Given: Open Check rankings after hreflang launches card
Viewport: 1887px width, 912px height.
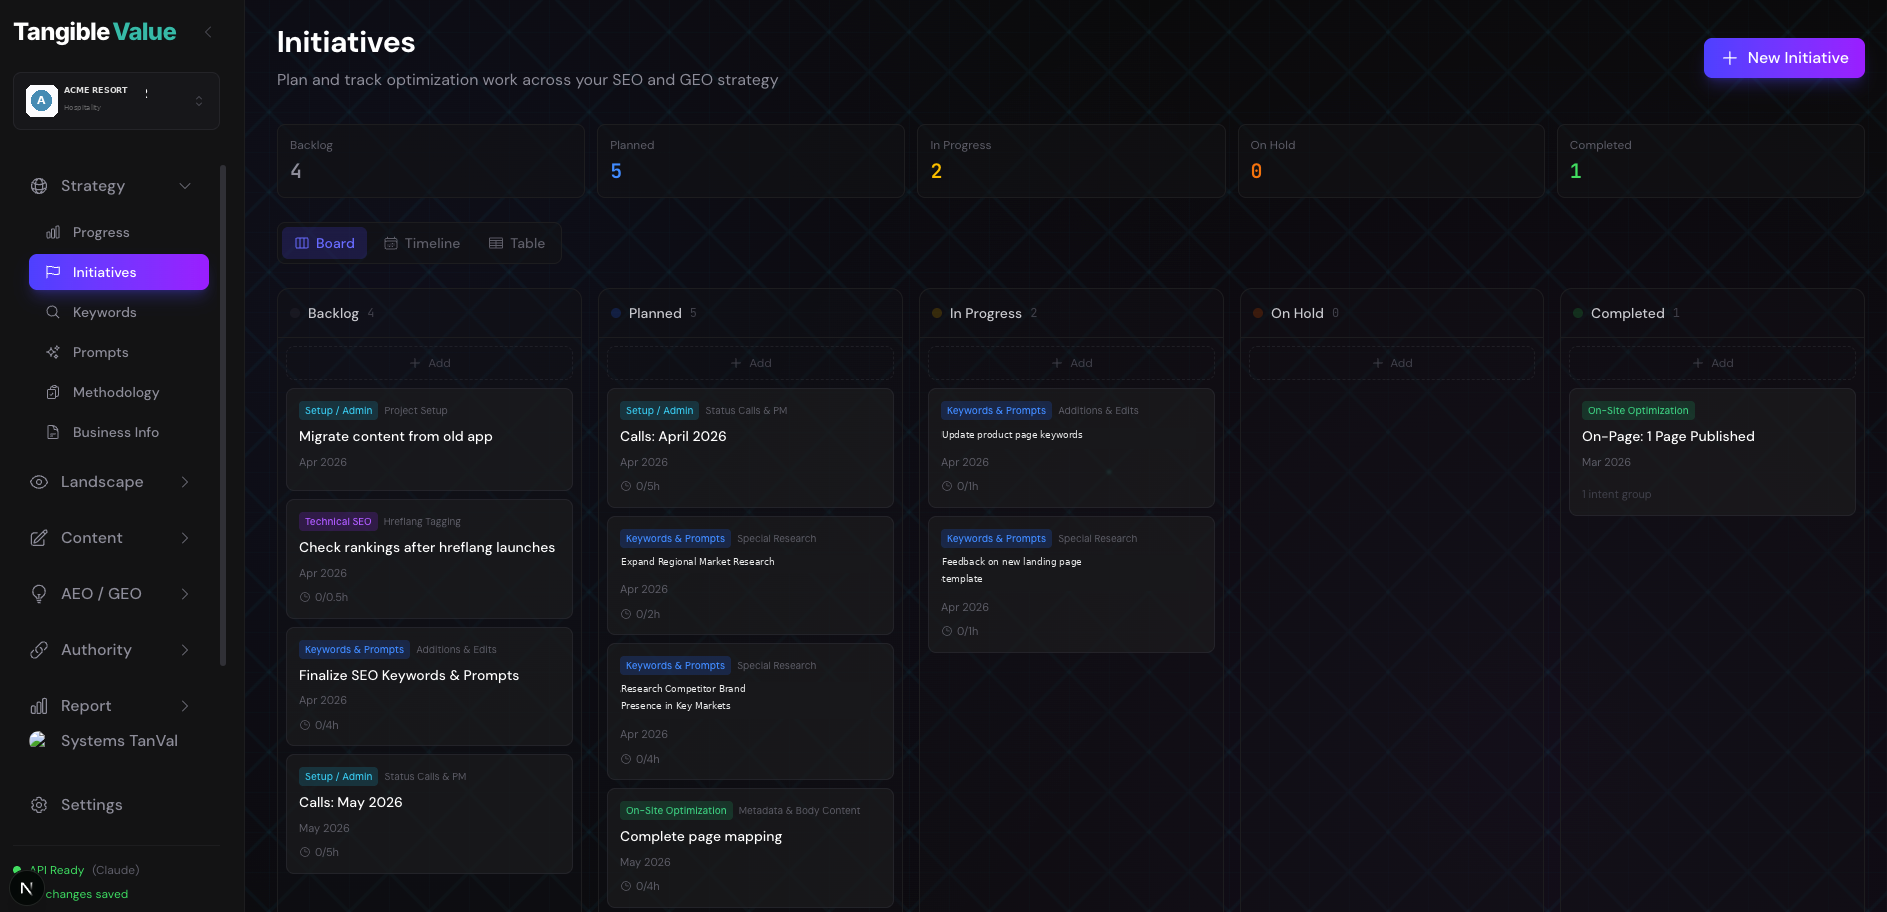Looking at the screenshot, I should [x=429, y=559].
